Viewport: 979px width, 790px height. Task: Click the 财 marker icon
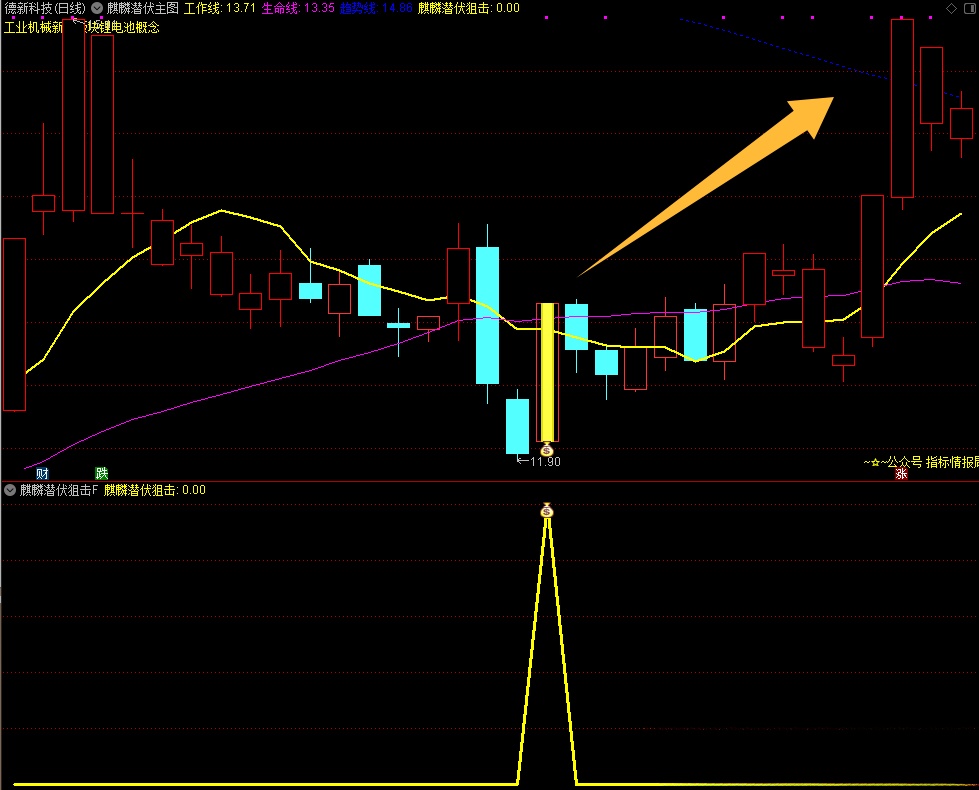coord(43,473)
